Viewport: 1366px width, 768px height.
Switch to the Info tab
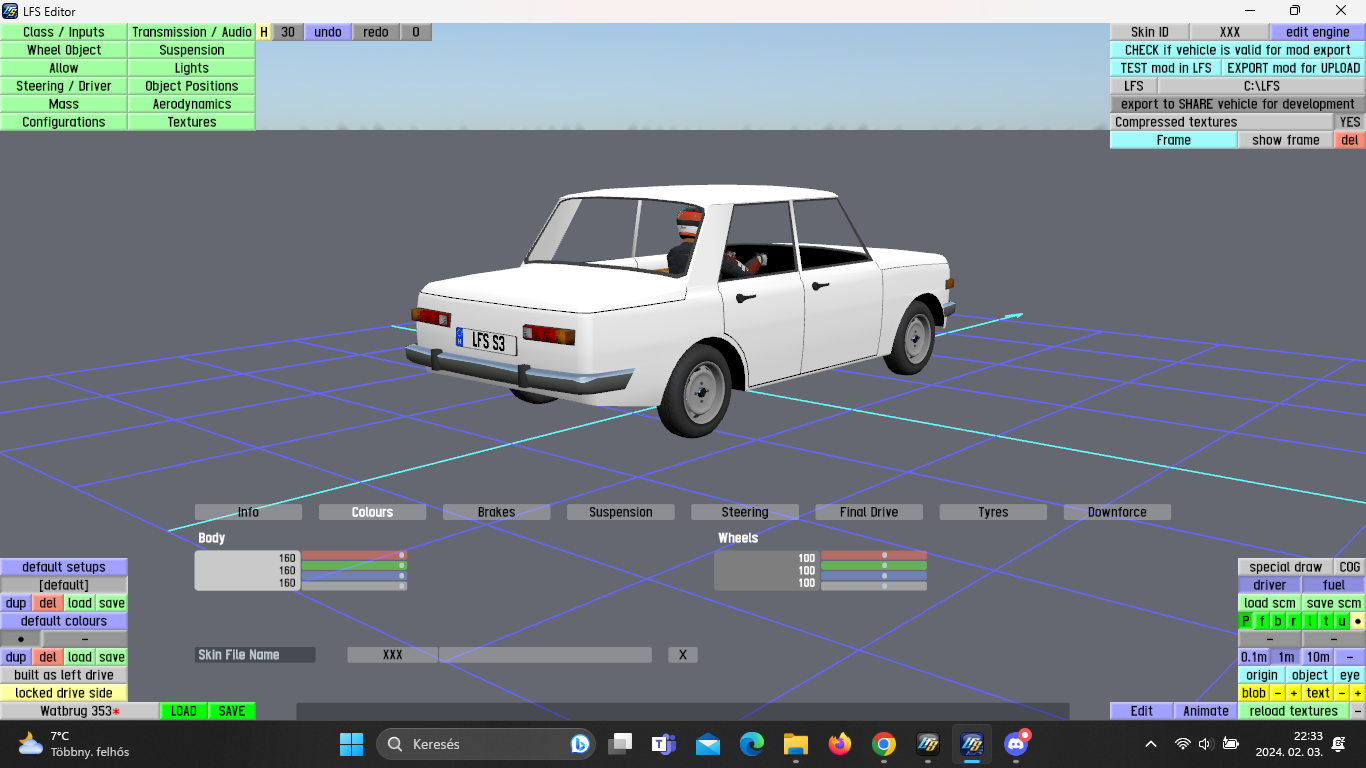pos(248,512)
